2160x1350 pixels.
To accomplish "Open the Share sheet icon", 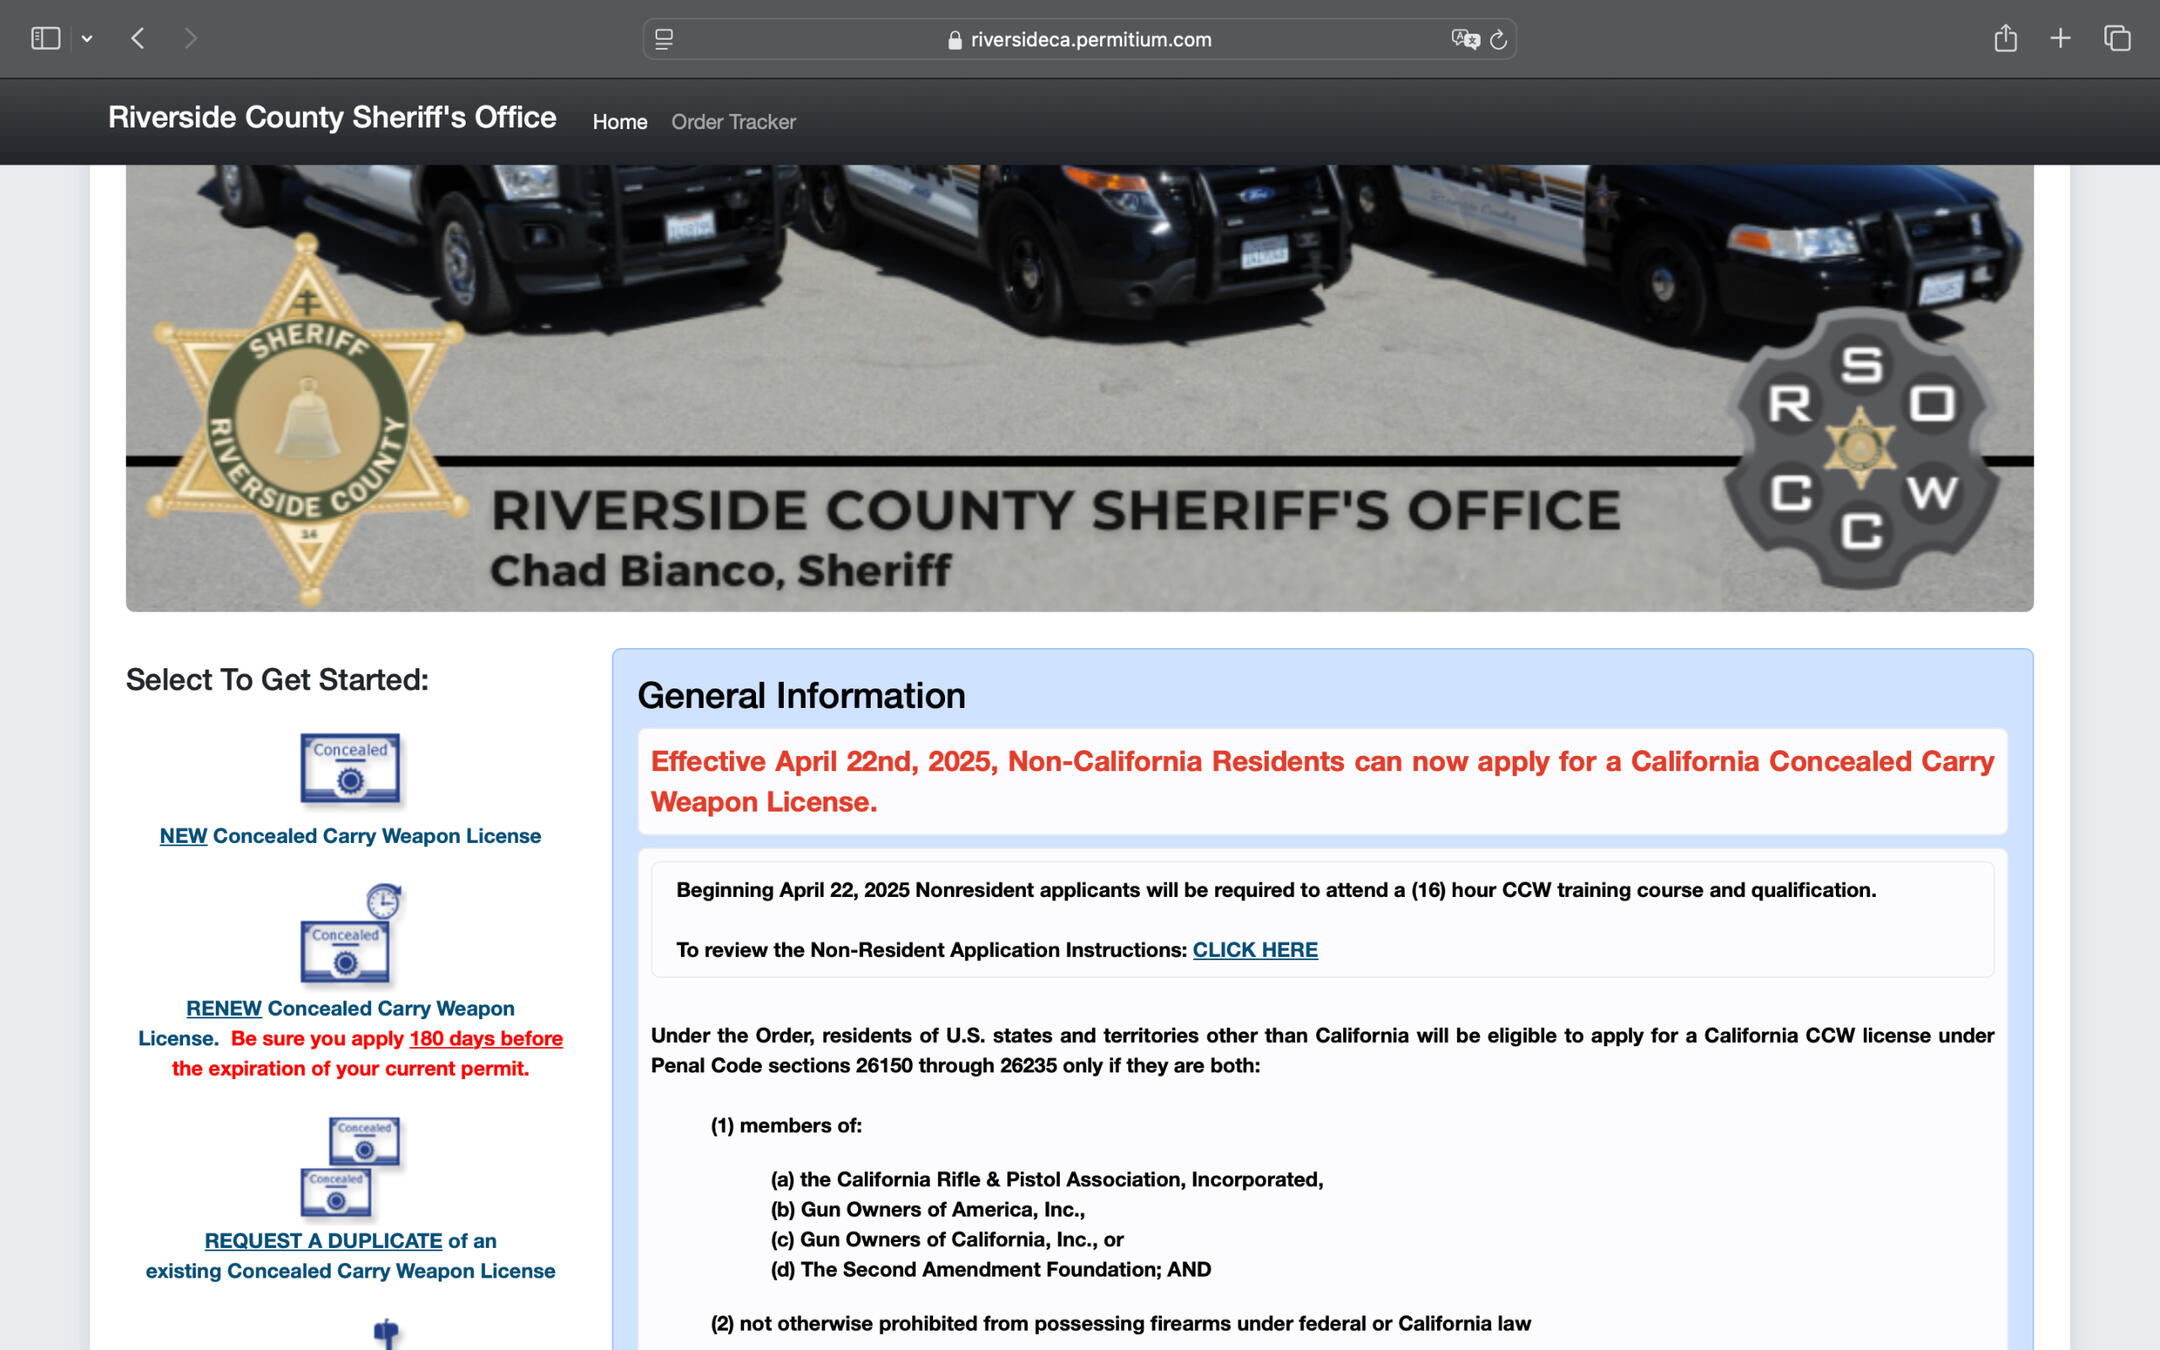I will [2005, 39].
